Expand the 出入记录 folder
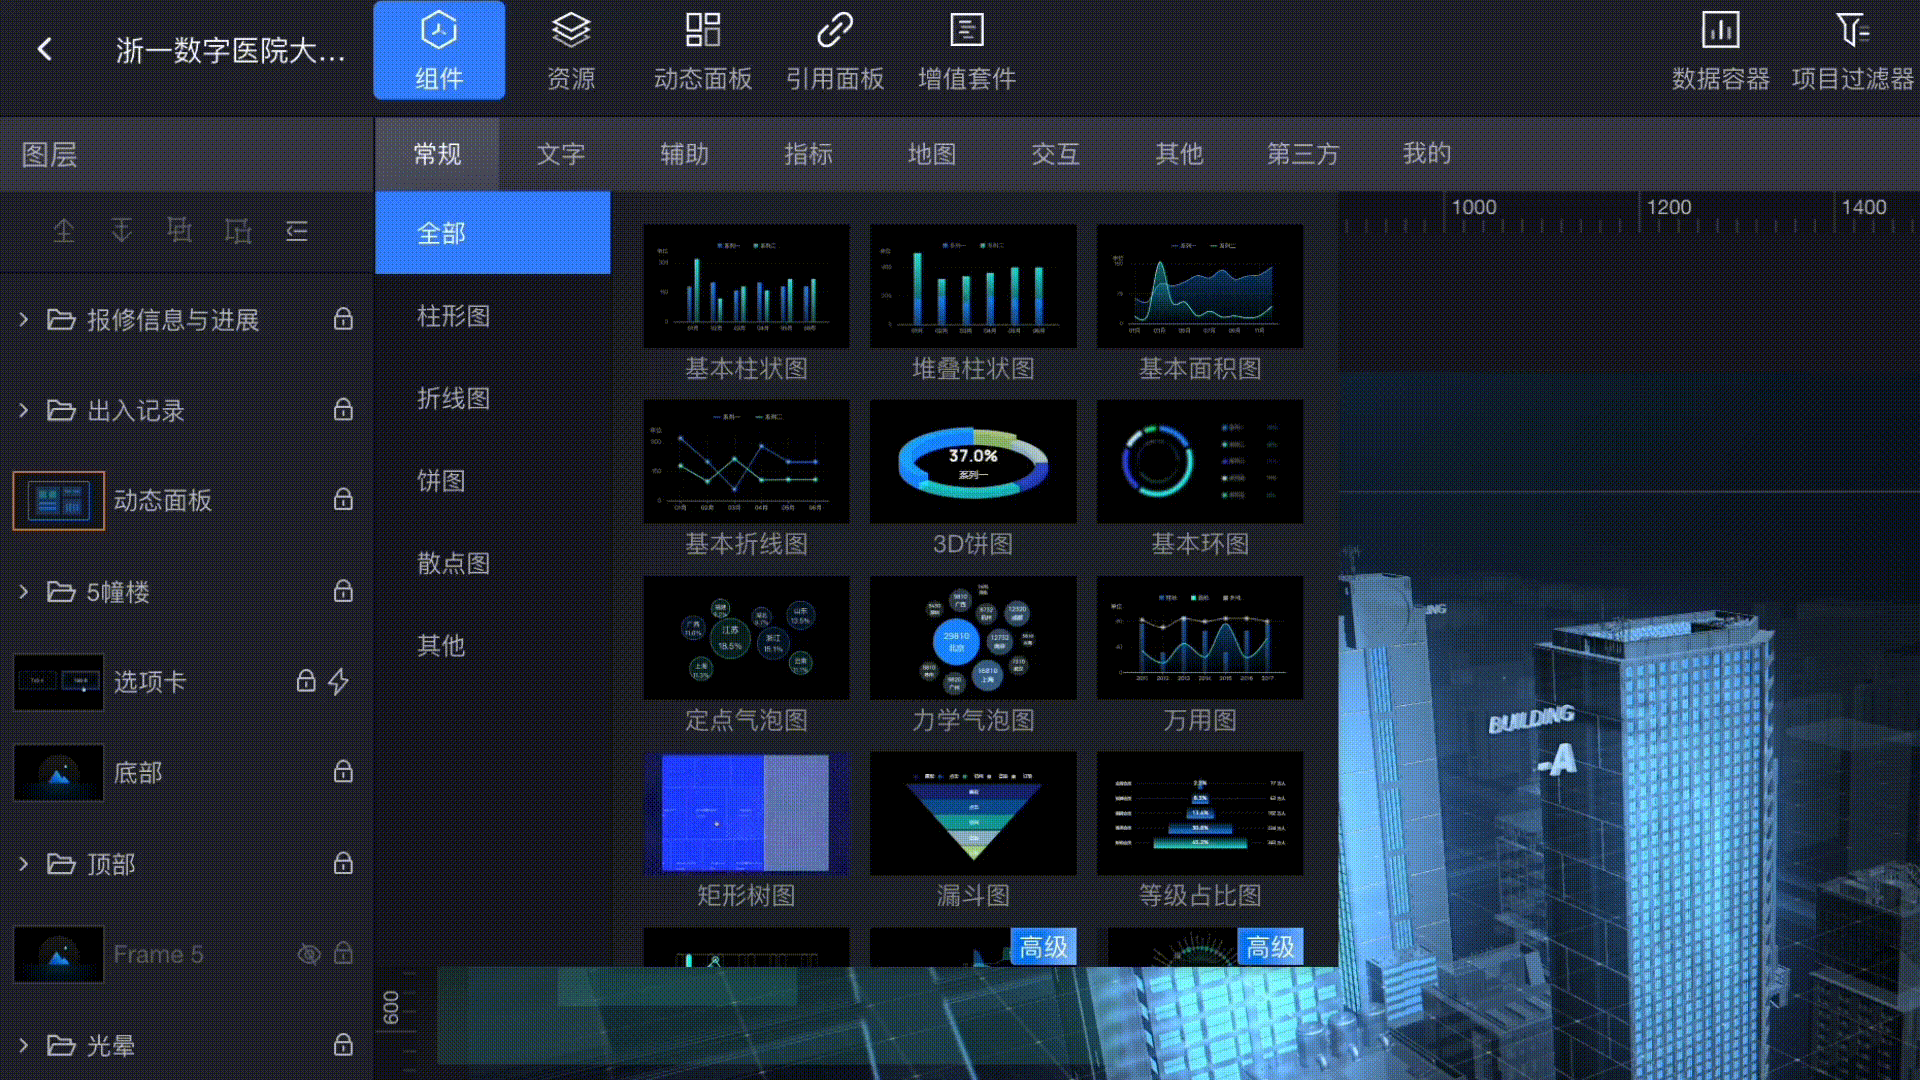The height and width of the screenshot is (1080, 1920). click(x=24, y=410)
